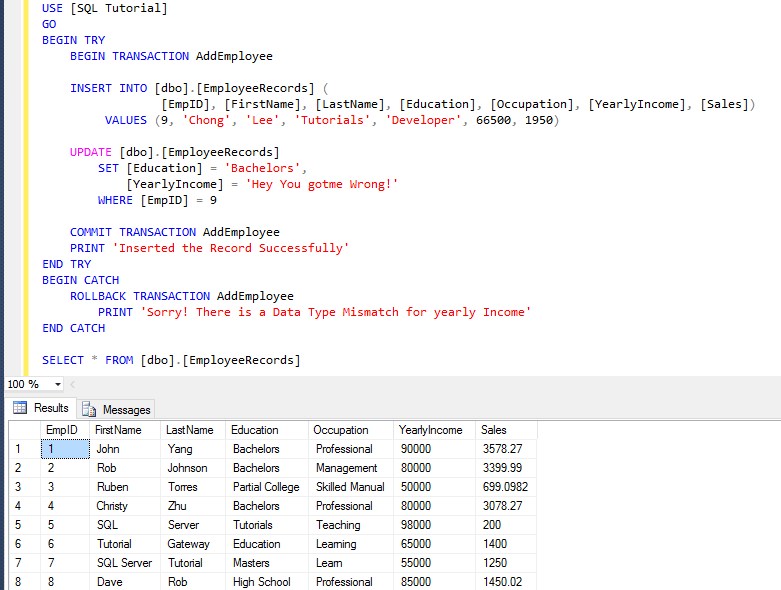Click the 'Skilled Manual' occupation cell
This screenshot has width=781, height=590.
click(350, 487)
